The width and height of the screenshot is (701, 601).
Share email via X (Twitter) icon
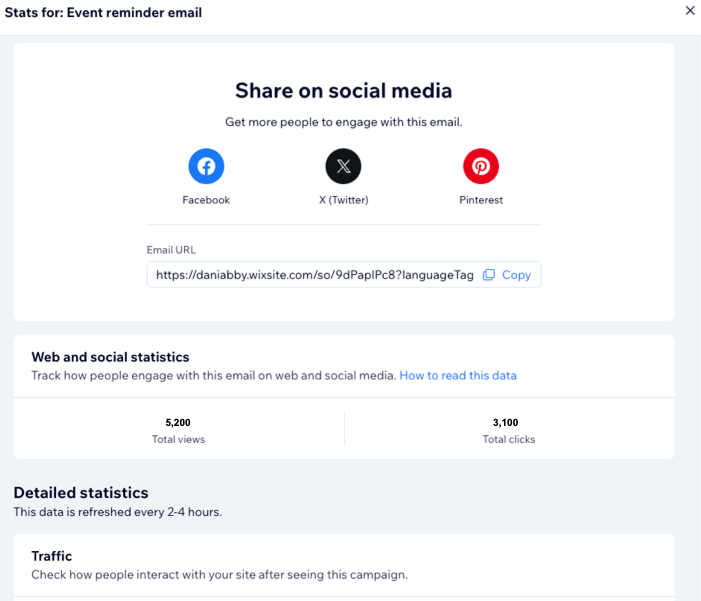pyautogui.click(x=343, y=166)
